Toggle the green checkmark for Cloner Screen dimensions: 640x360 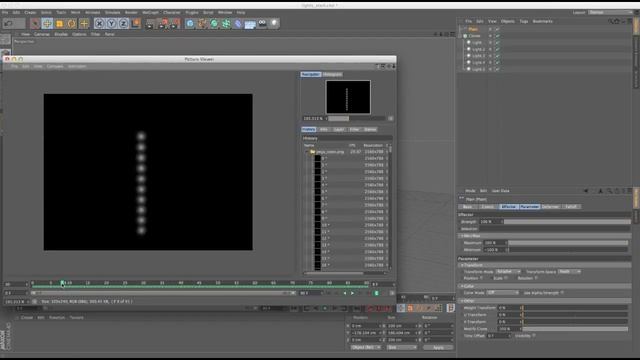coord(497,36)
